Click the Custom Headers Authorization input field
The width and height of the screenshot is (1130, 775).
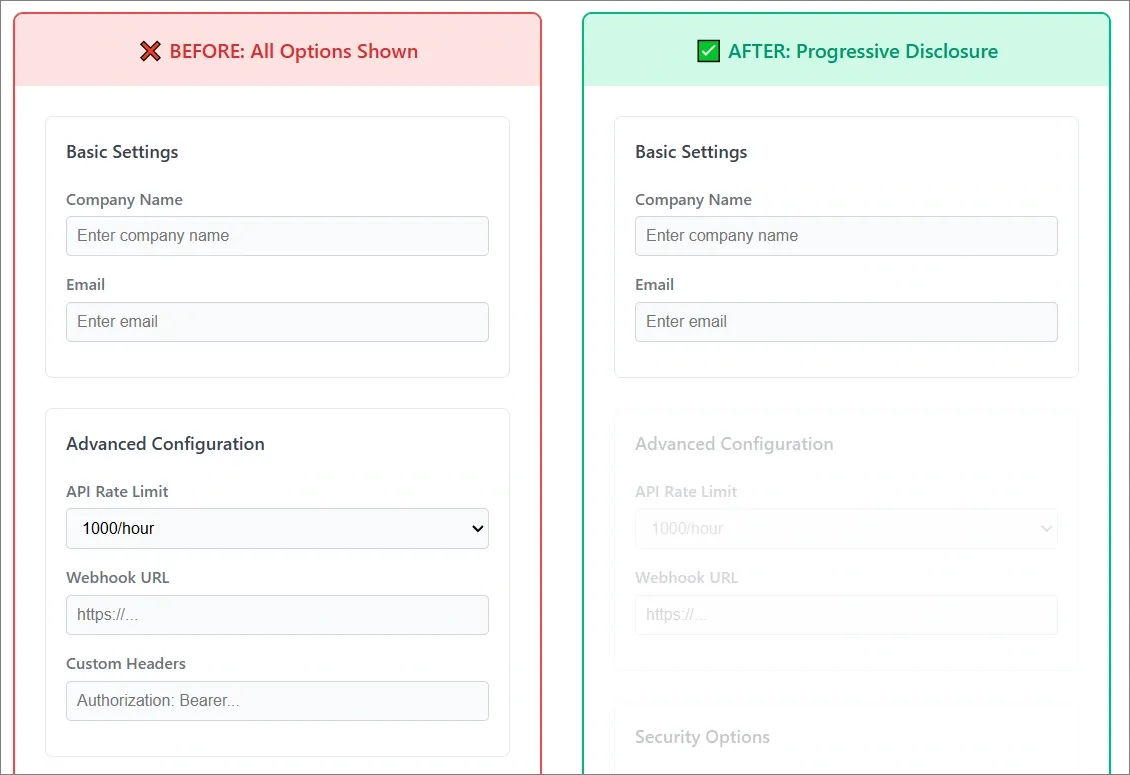click(277, 701)
